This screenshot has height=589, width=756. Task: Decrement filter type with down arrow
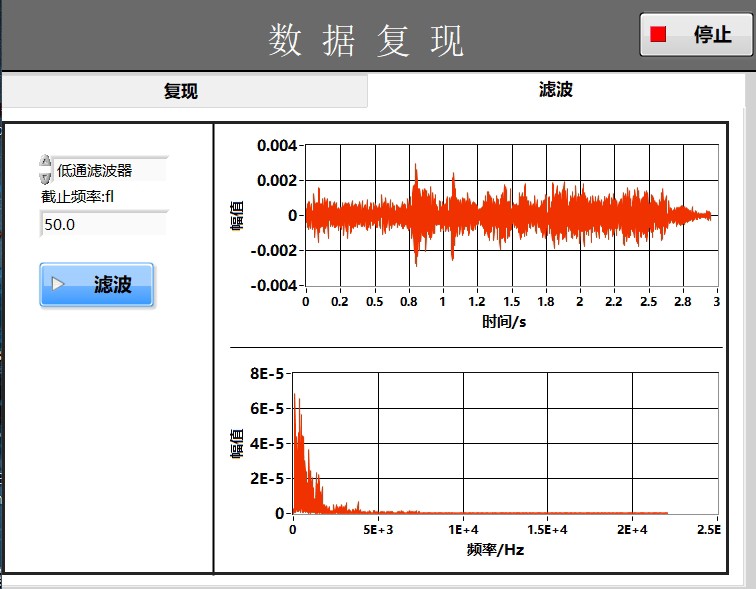click(45, 177)
